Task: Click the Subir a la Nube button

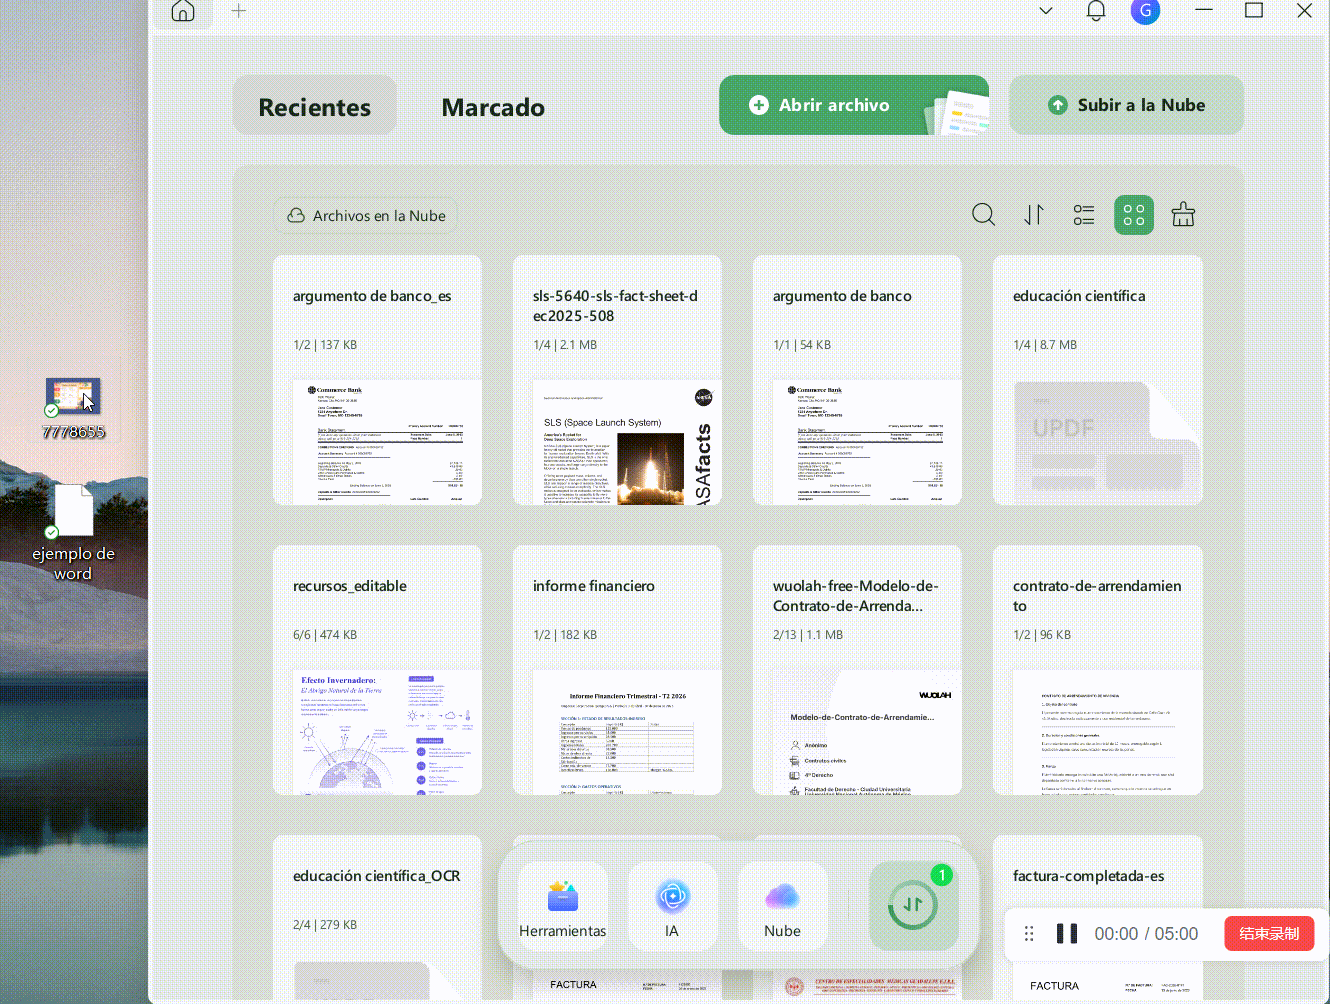Action: pyautogui.click(x=1126, y=105)
